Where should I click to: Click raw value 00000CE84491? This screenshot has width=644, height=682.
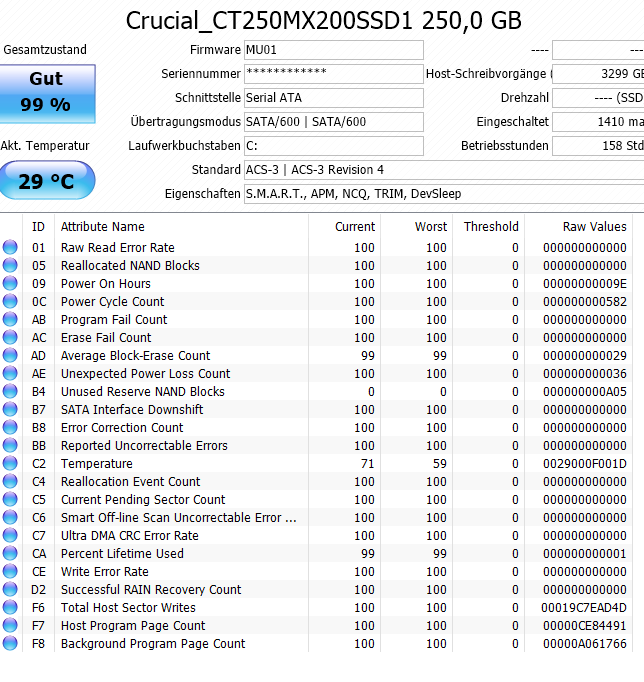pyautogui.click(x=584, y=625)
